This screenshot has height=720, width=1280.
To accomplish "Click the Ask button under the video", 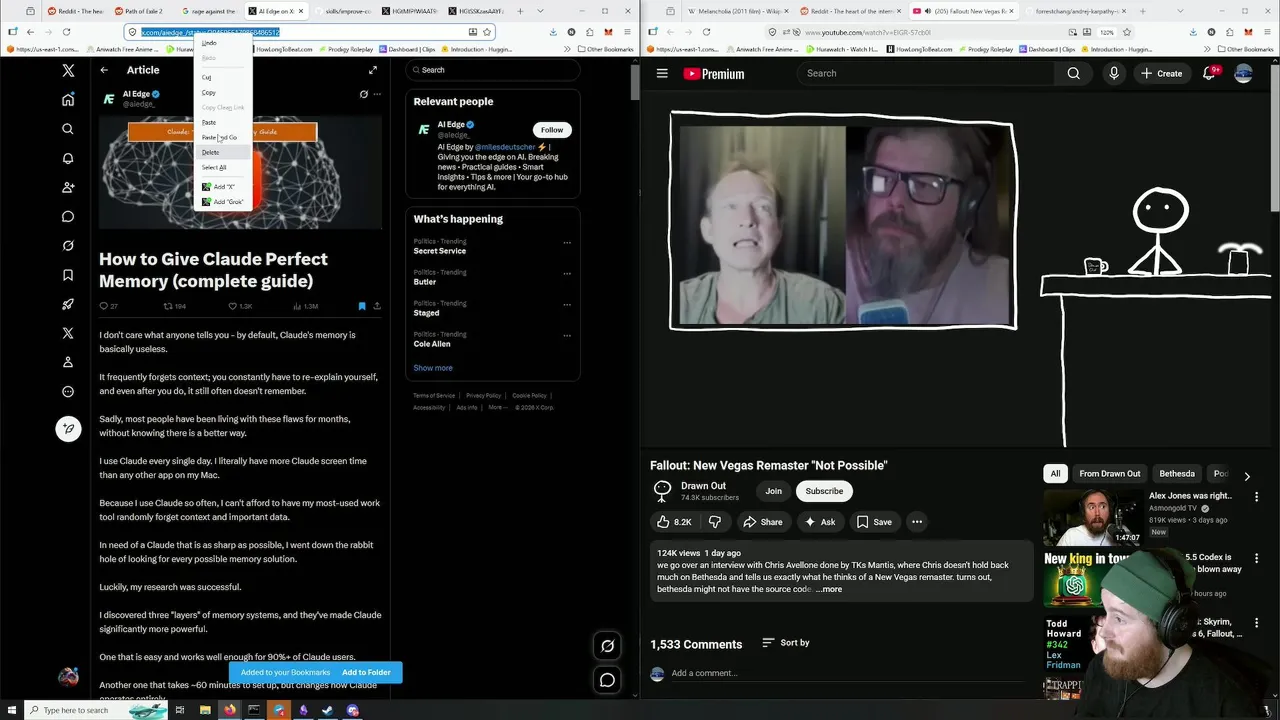I will point(819,521).
